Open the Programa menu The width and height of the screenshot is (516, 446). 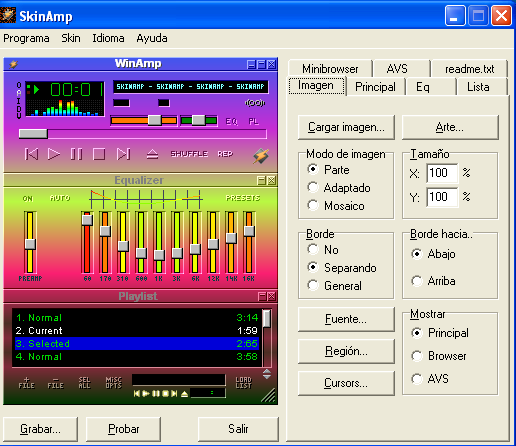coord(26,38)
